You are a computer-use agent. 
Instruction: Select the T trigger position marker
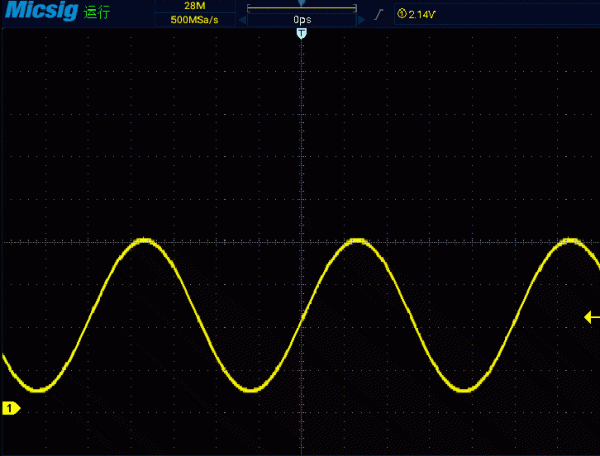302,33
